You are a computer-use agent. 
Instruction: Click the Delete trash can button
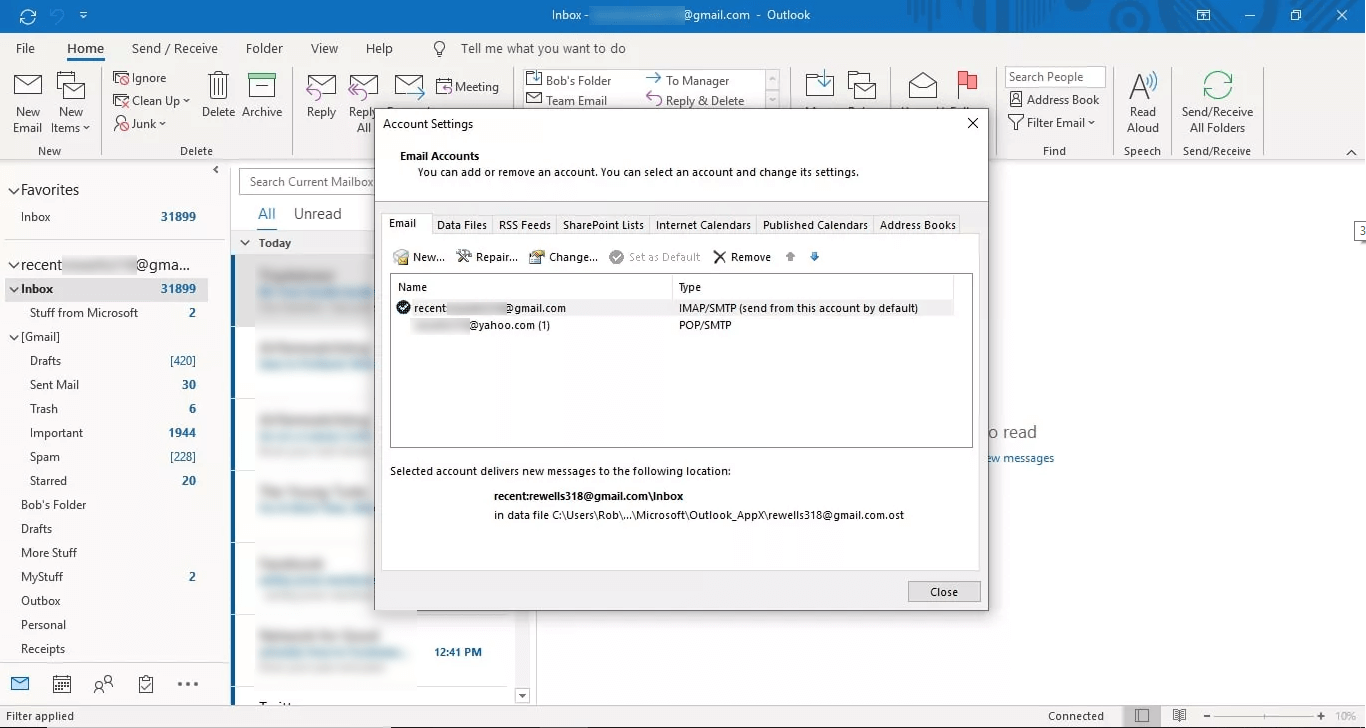(218, 95)
